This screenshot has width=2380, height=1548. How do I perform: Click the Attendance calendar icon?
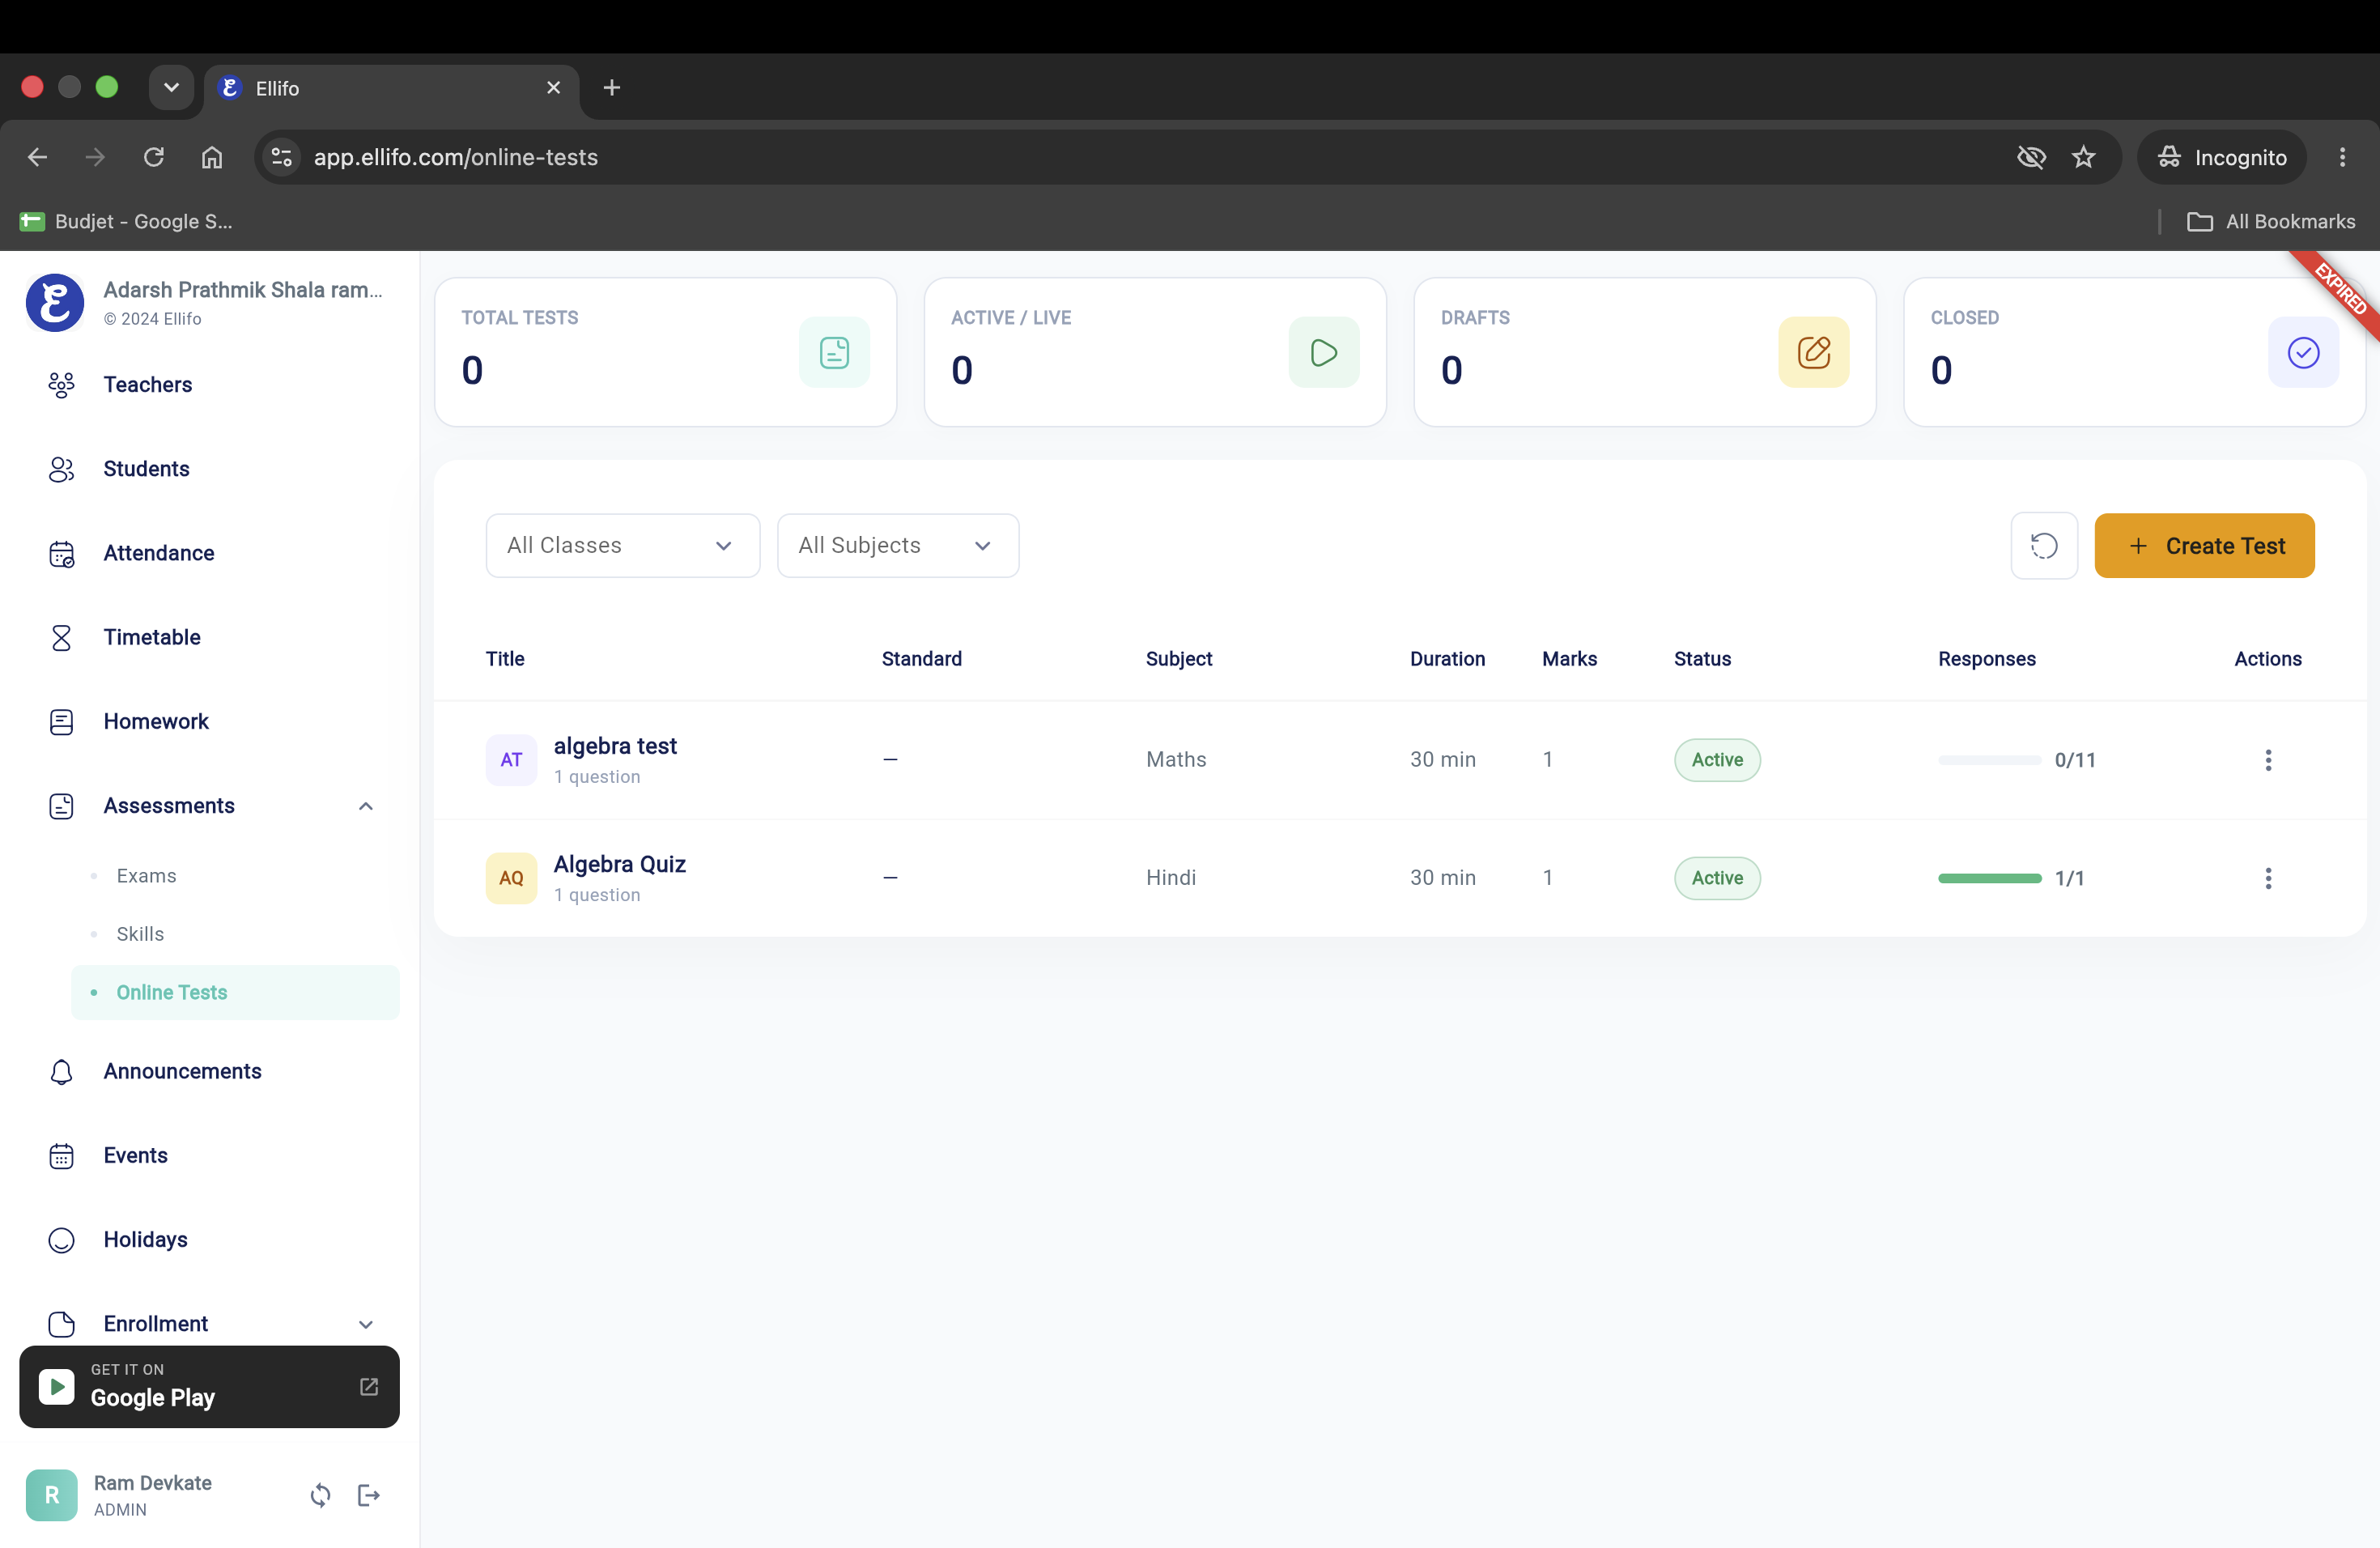(x=61, y=553)
